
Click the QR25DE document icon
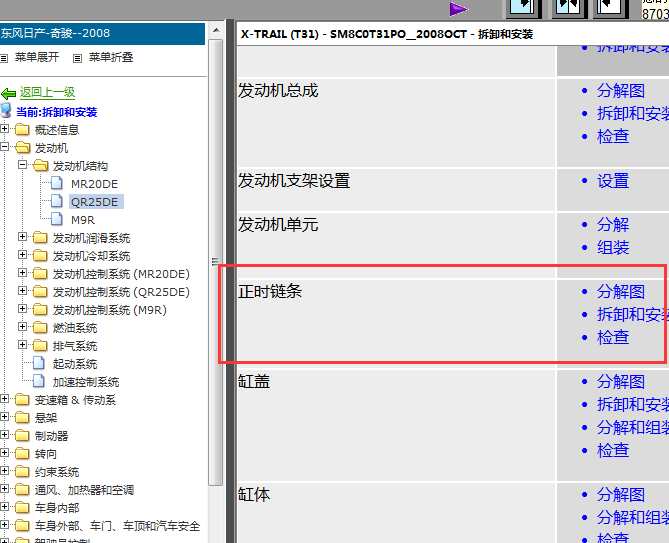click(x=57, y=201)
